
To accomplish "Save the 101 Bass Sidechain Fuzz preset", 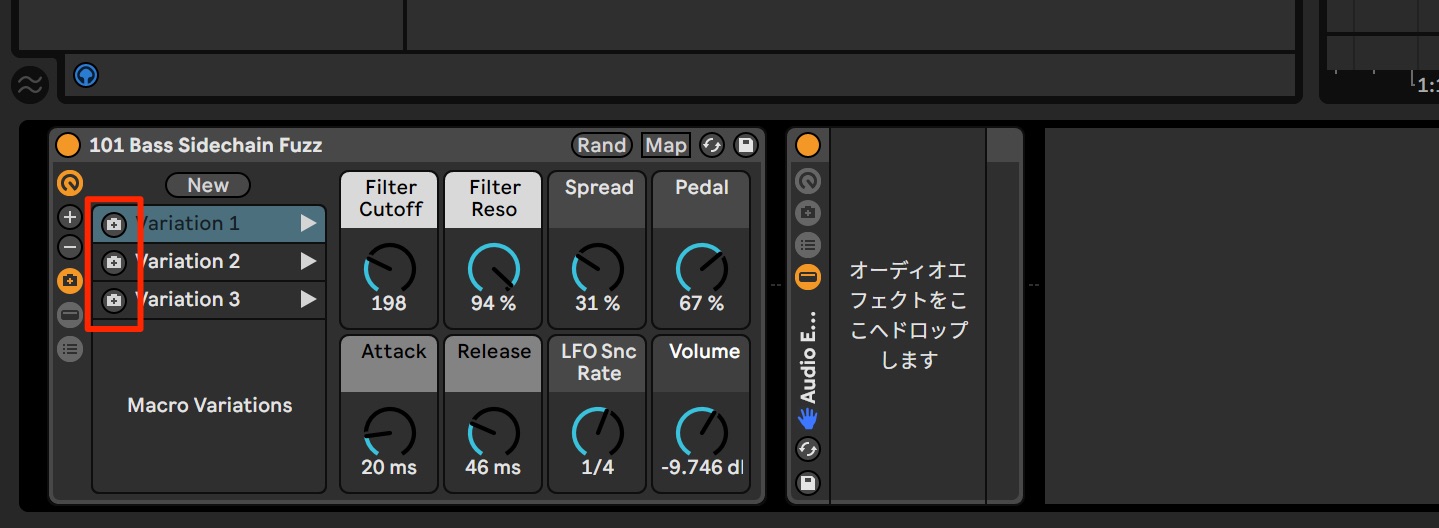I will coord(745,146).
